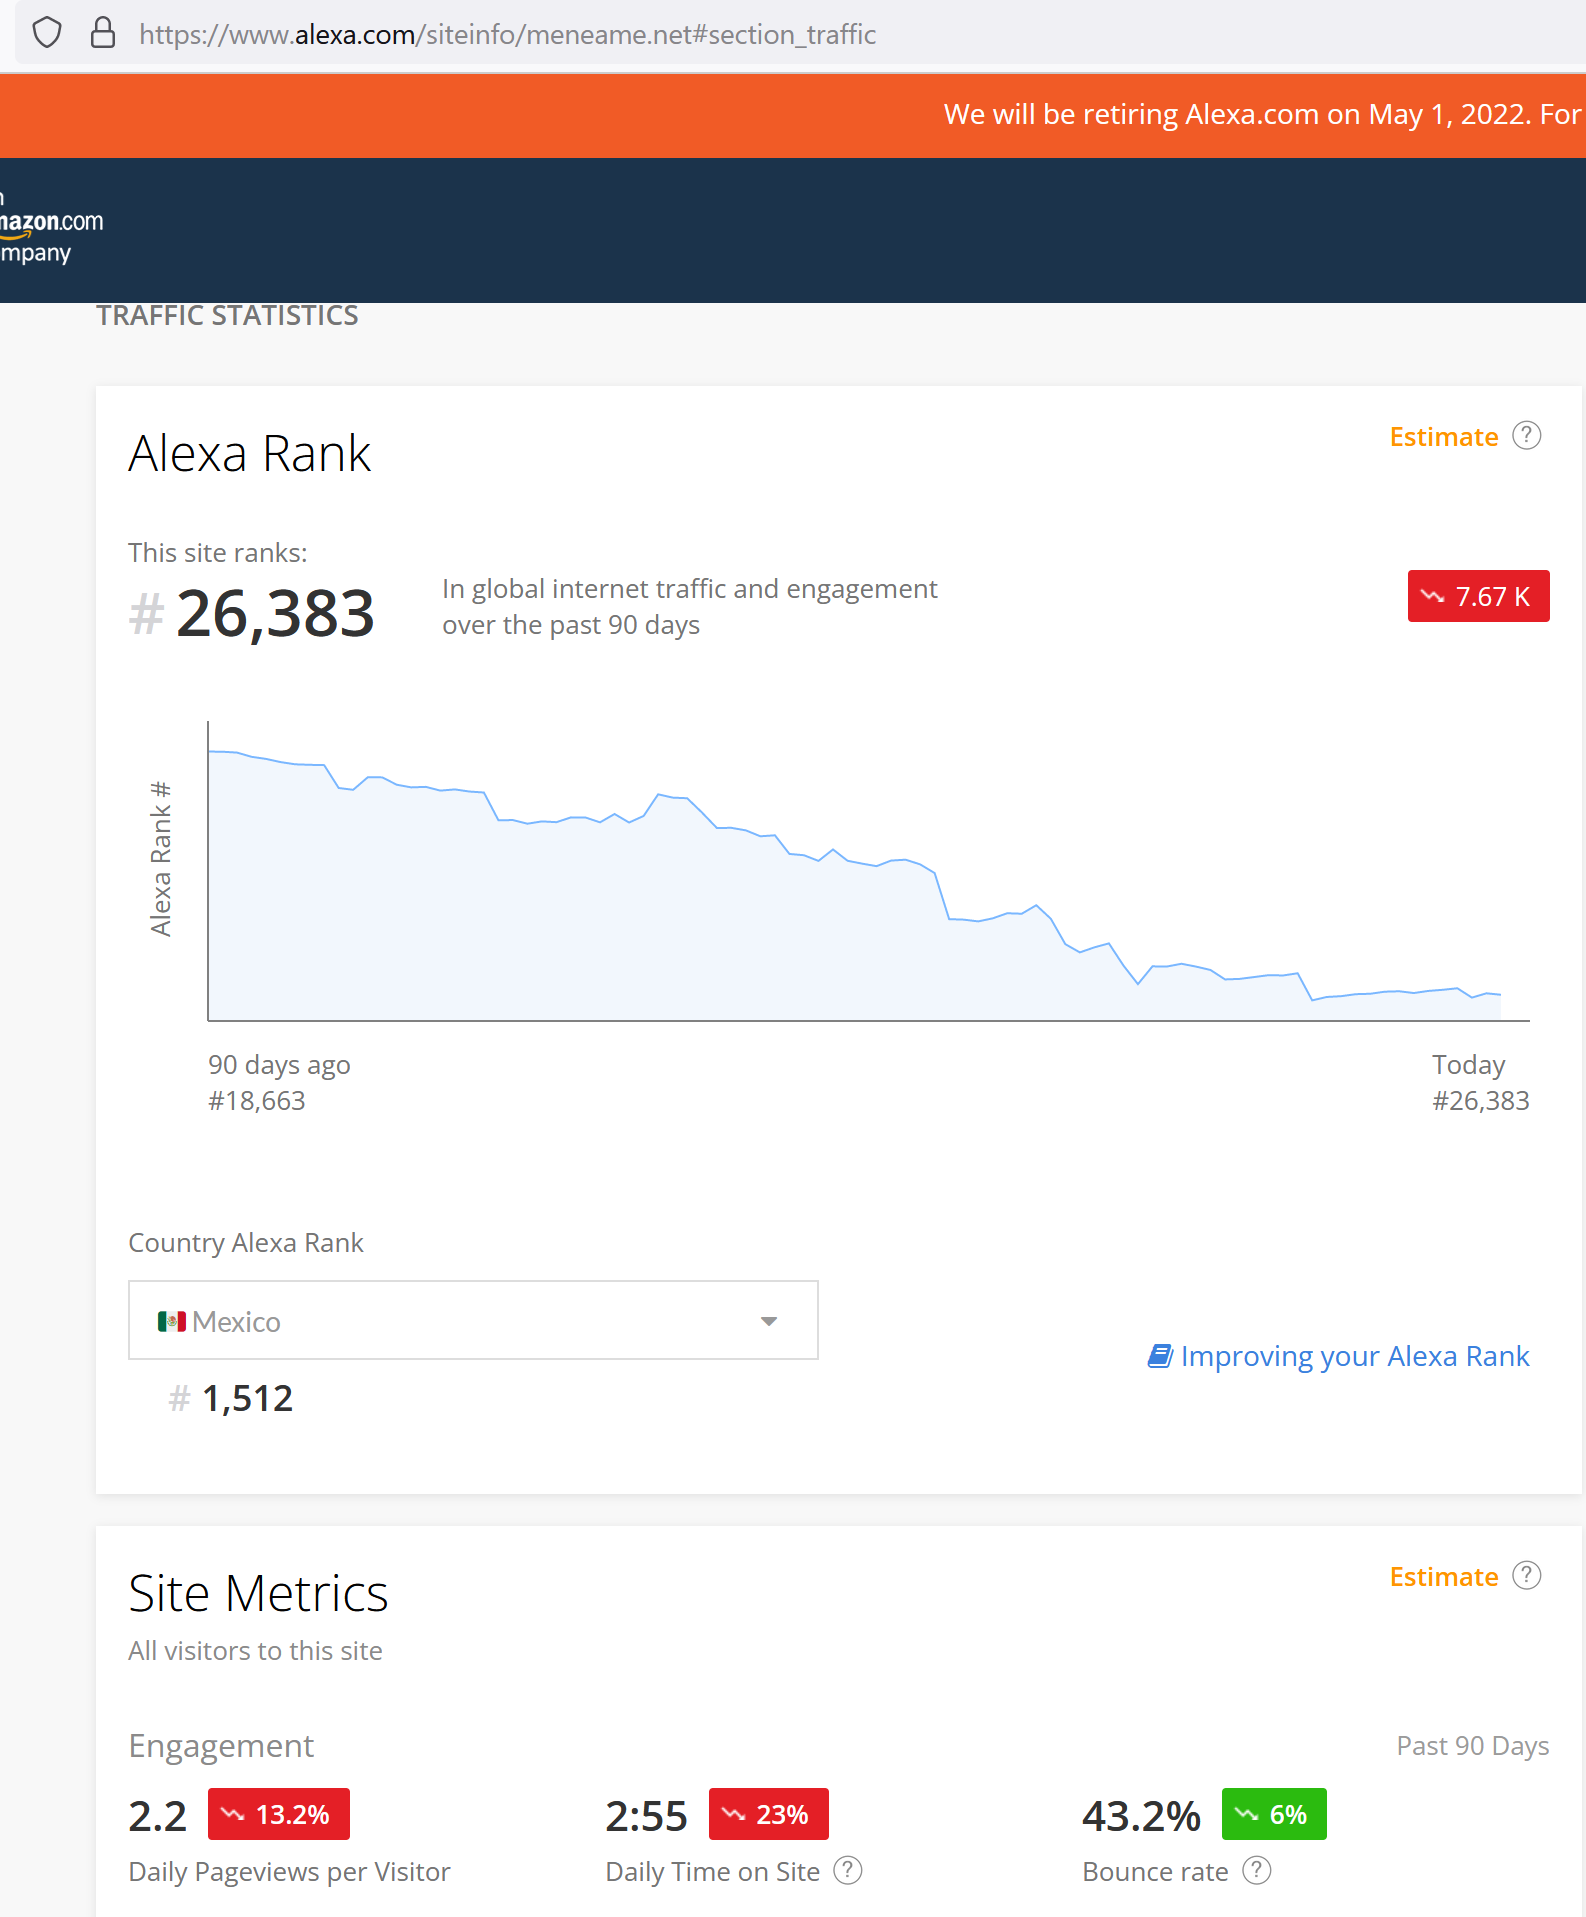Viewport: 1586px width, 1917px height.
Task: Click the Site Metrics heading
Action: [258, 1593]
